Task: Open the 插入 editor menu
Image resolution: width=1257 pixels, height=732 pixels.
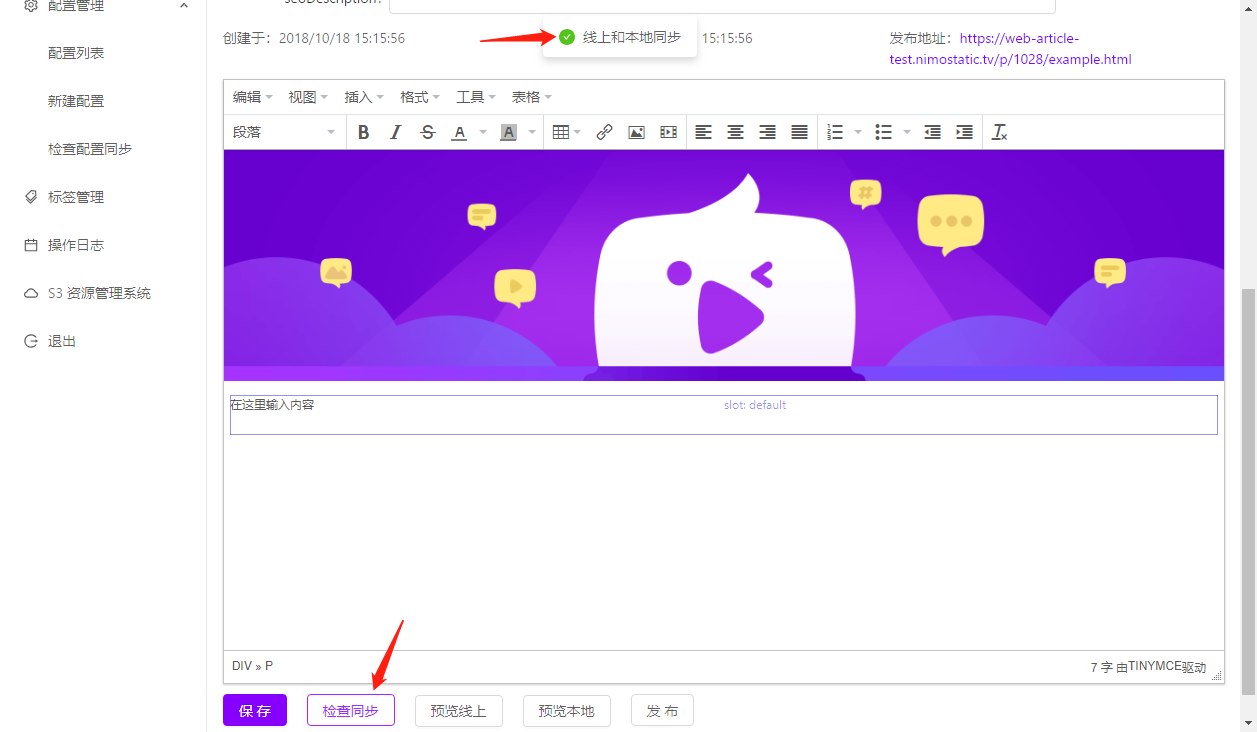Action: click(x=364, y=97)
